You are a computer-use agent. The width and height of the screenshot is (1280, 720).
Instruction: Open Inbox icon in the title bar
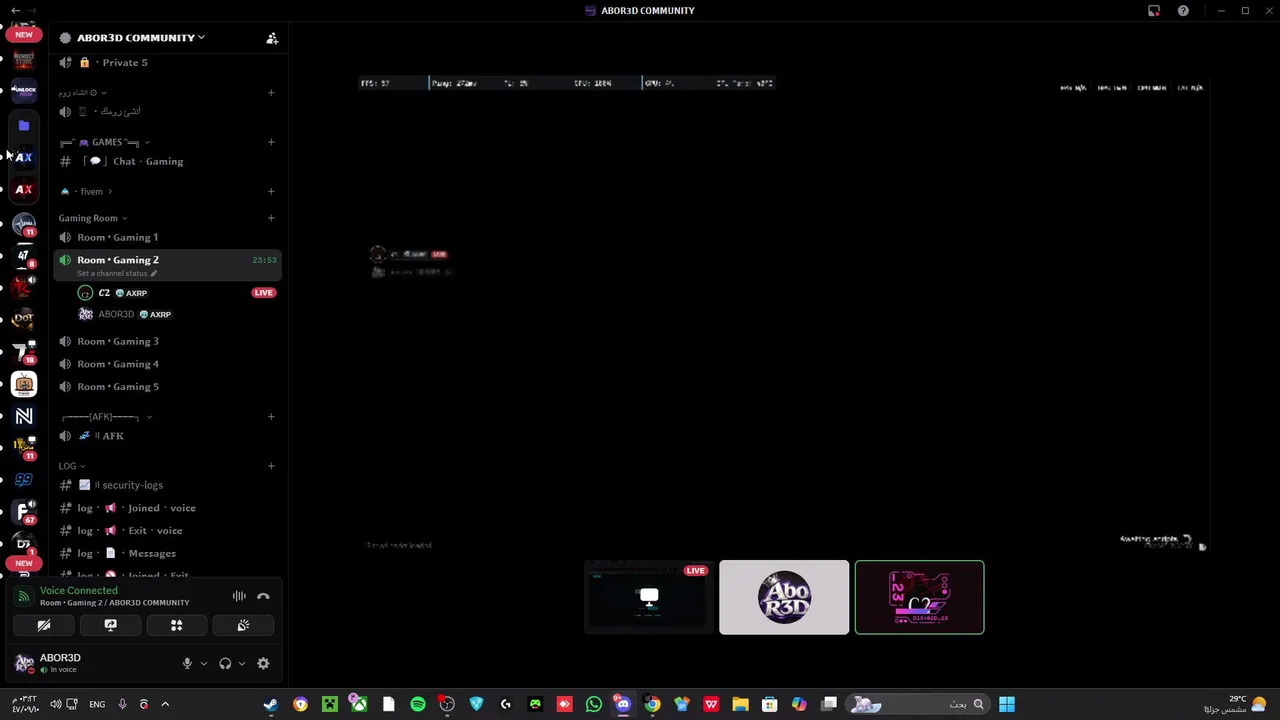(x=1154, y=11)
